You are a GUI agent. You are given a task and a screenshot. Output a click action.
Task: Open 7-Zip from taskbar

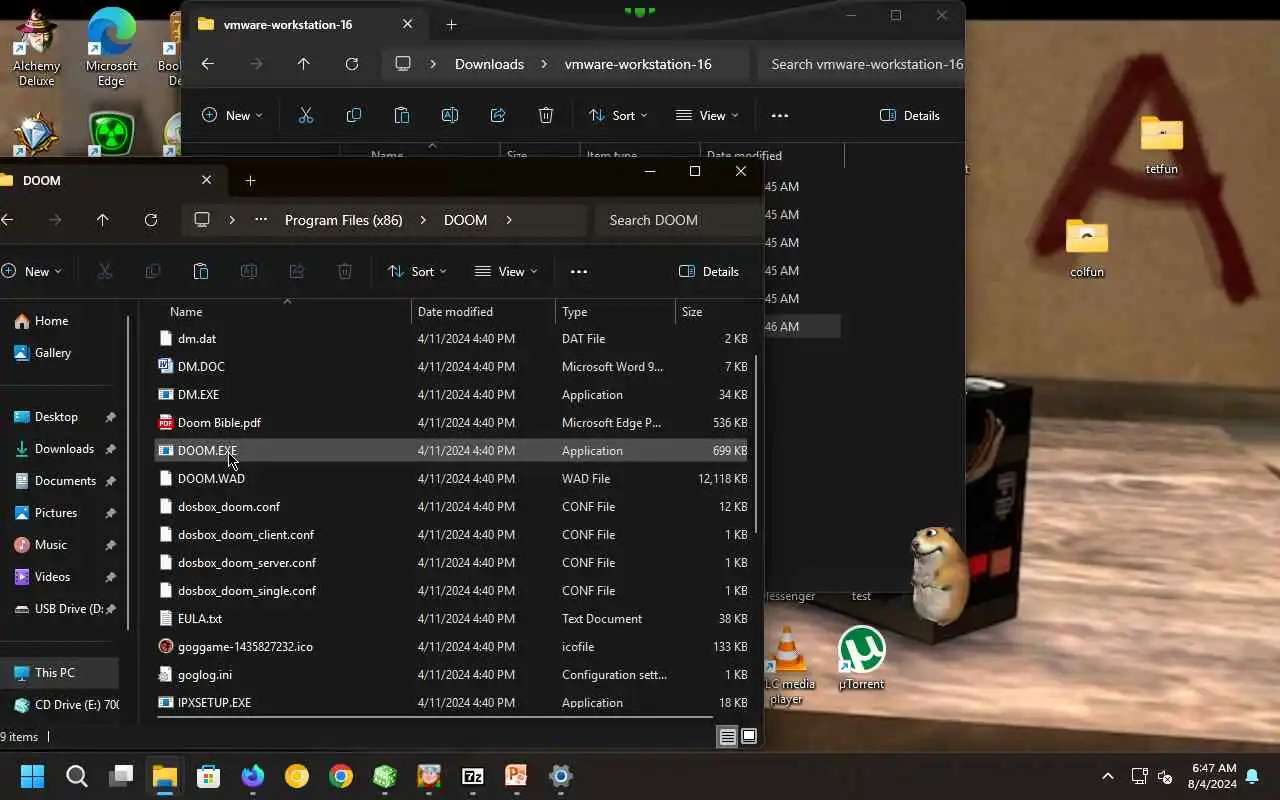coord(473,776)
